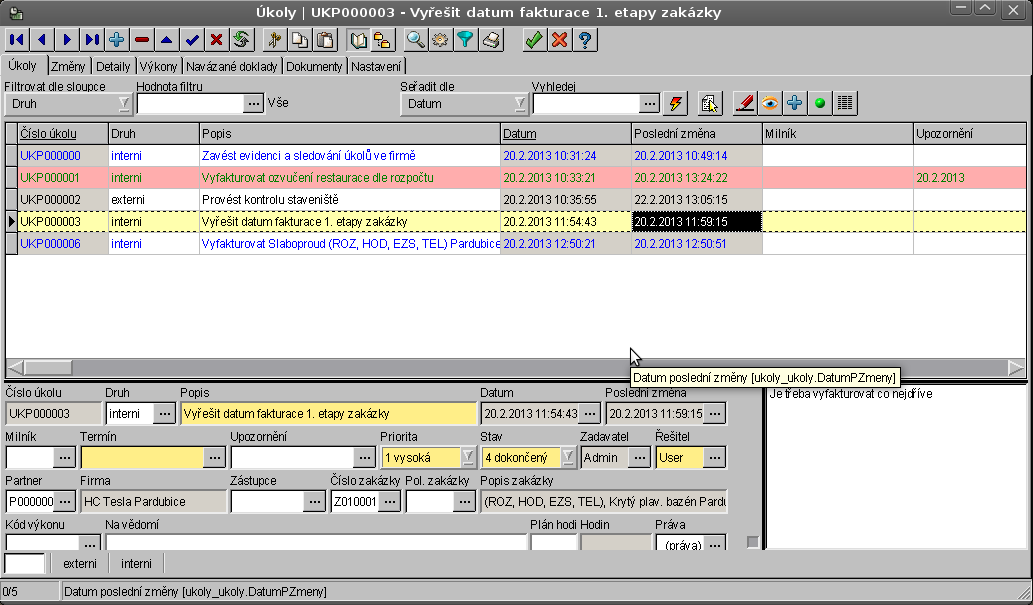Open the Navázané doklady tab

coord(232,66)
